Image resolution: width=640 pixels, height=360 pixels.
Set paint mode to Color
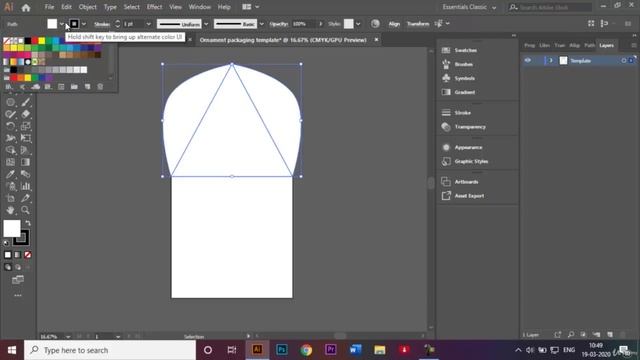(8, 255)
